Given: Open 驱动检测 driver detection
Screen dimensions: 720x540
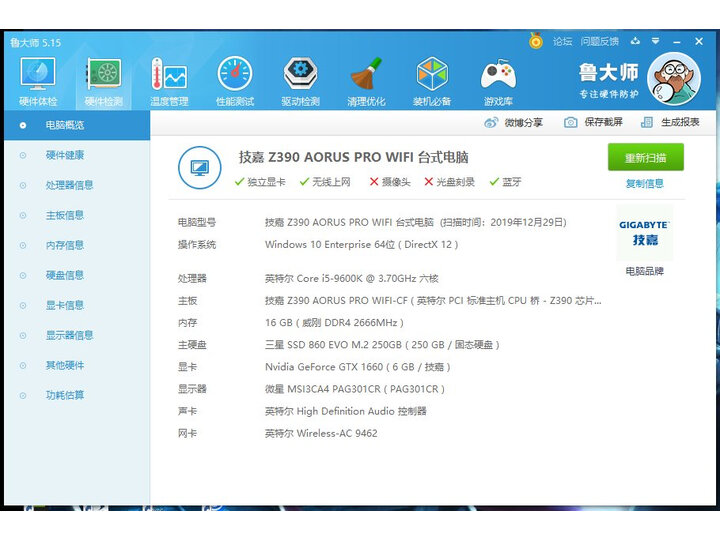Looking at the screenshot, I should [301, 81].
